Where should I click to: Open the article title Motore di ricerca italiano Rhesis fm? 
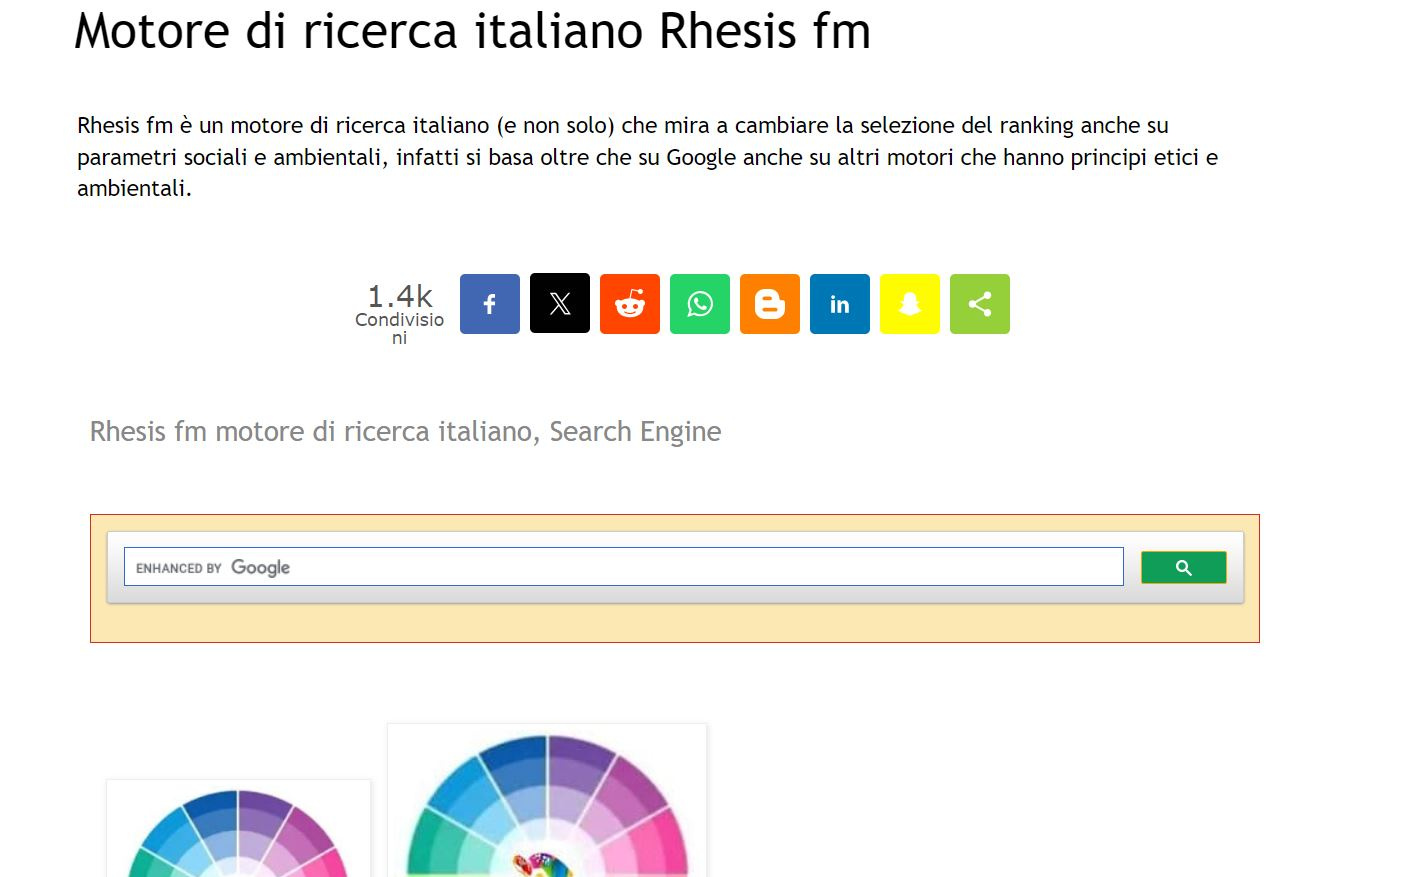tap(472, 31)
